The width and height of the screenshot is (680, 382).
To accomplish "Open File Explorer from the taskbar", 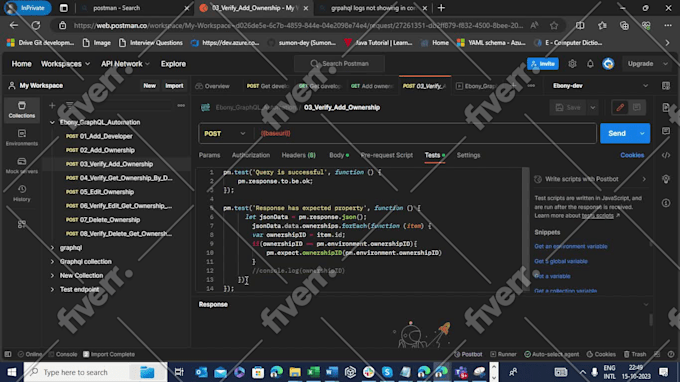I will 295,372.
